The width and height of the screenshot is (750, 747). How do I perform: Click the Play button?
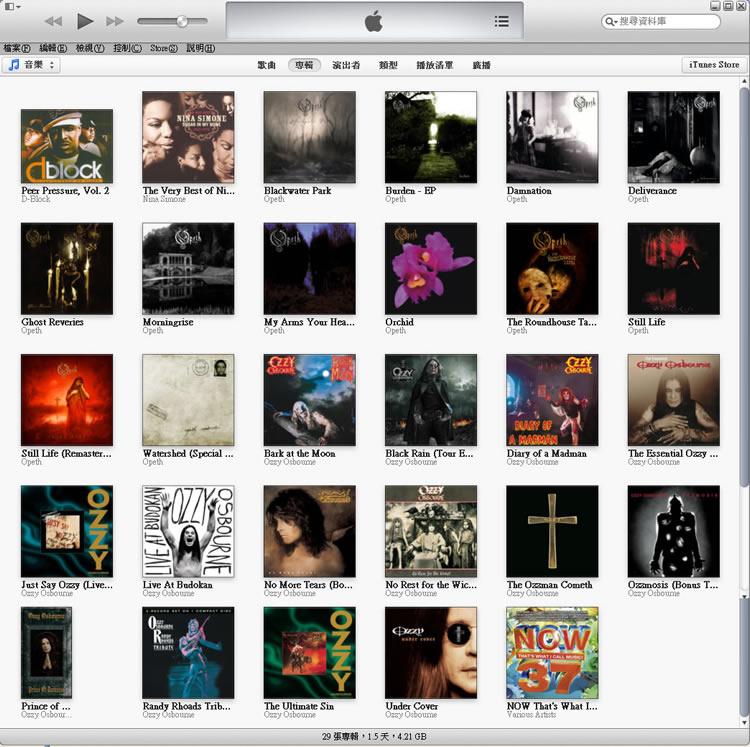point(85,21)
